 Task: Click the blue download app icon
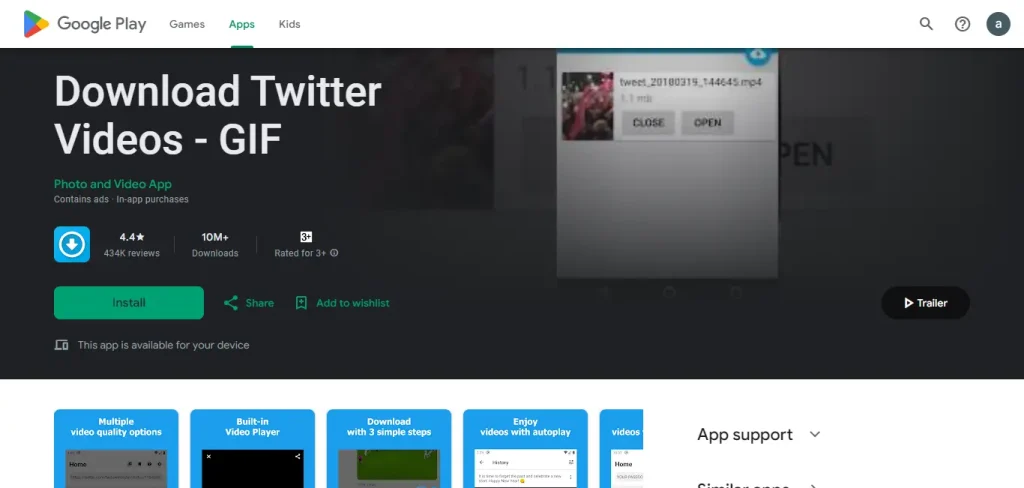pos(72,244)
